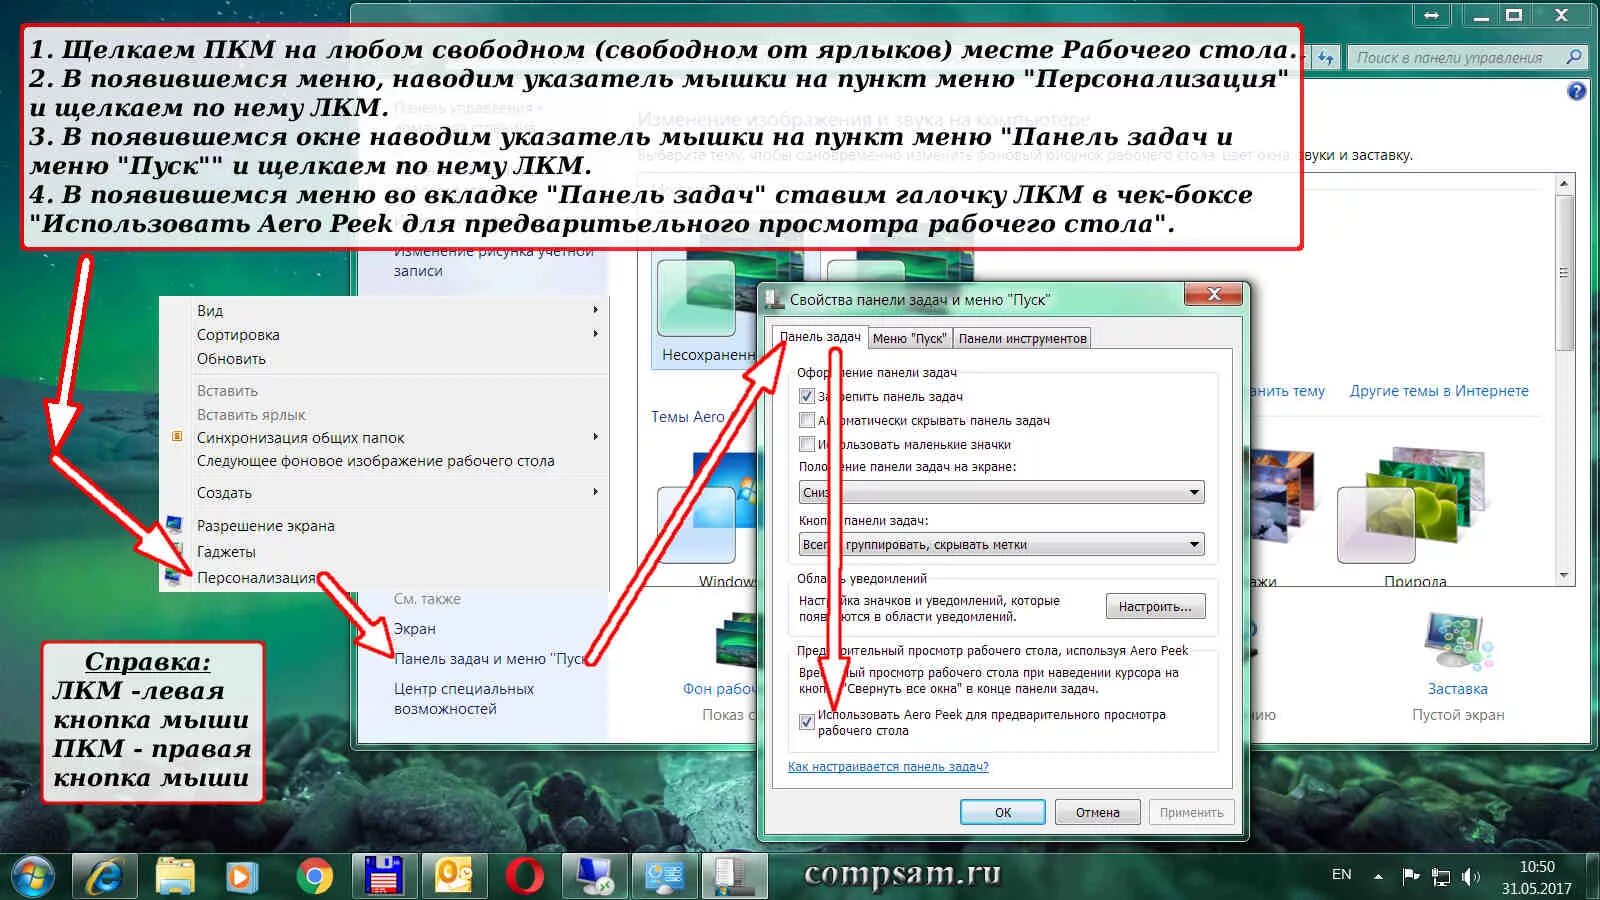Viewport: 1600px width, 900px height.
Task: Launch Opera browser from taskbar
Action: click(x=523, y=877)
